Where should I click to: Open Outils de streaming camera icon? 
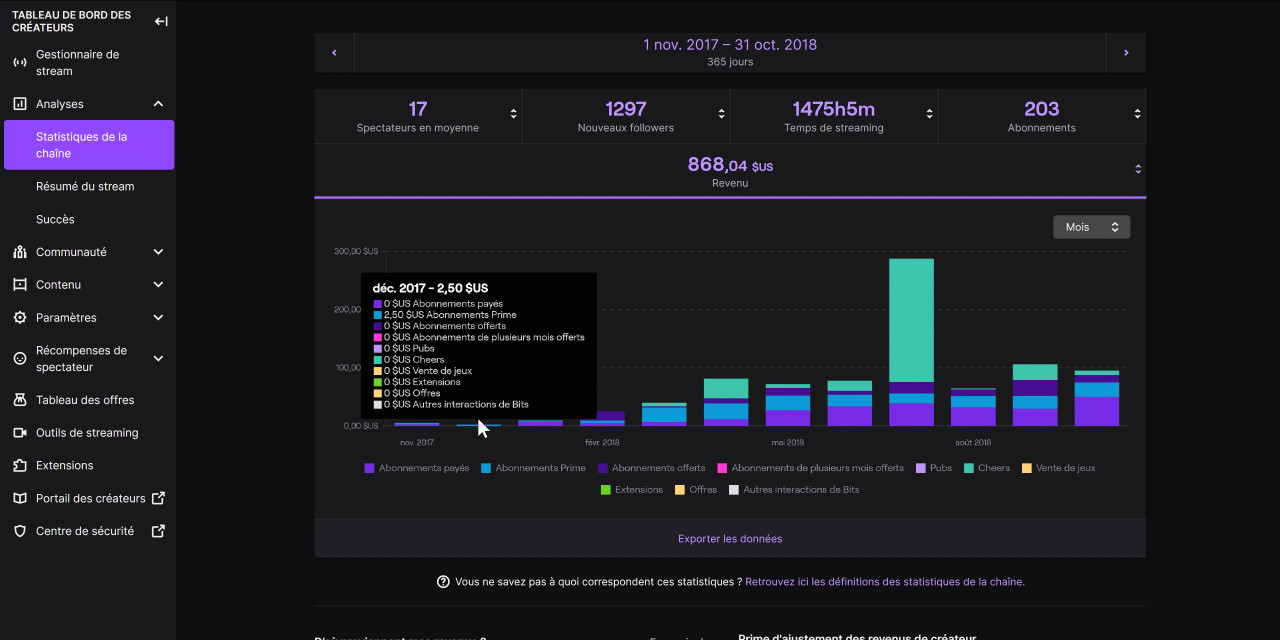coord(19,433)
